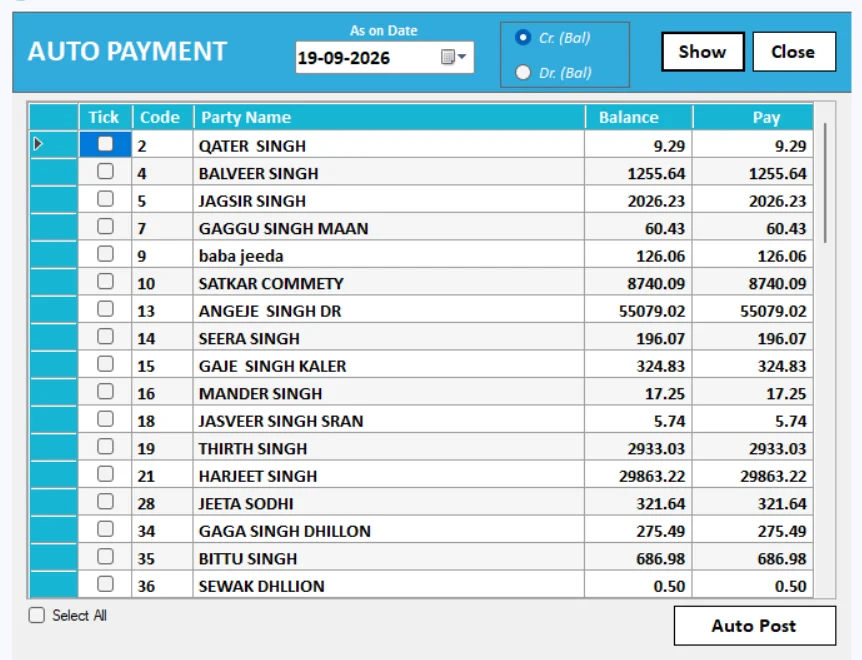Tick the checkbox for GAGGU SINGH MAAN
Viewport: 862px width, 660px height.
(105, 226)
